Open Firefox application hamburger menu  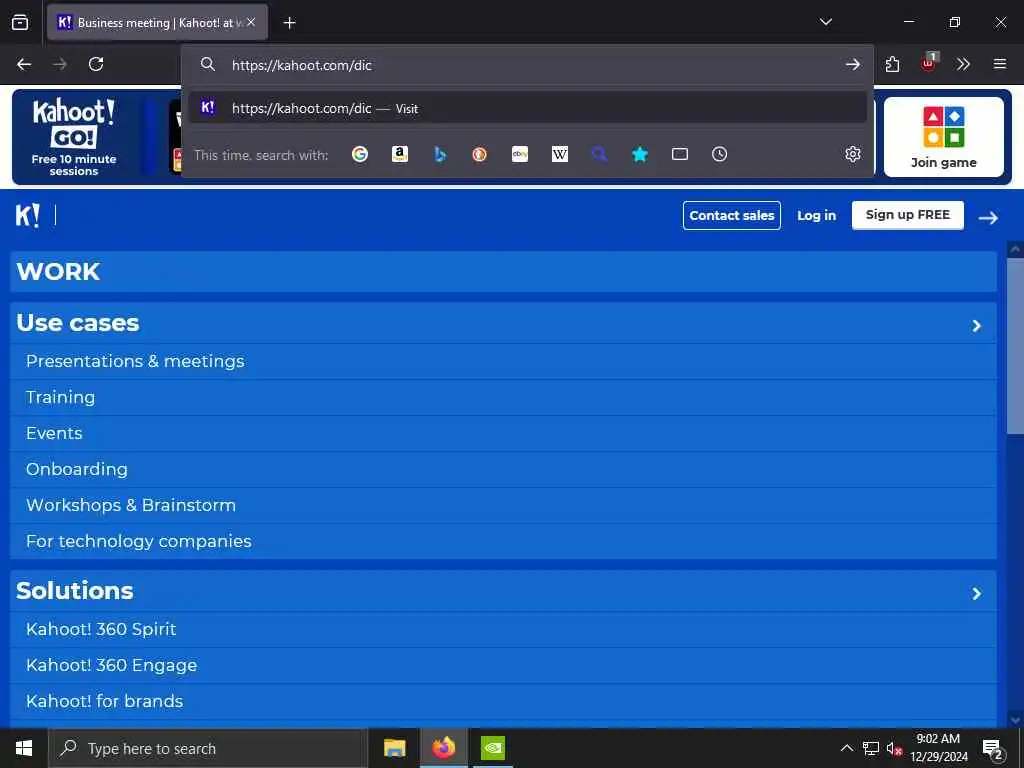1000,64
